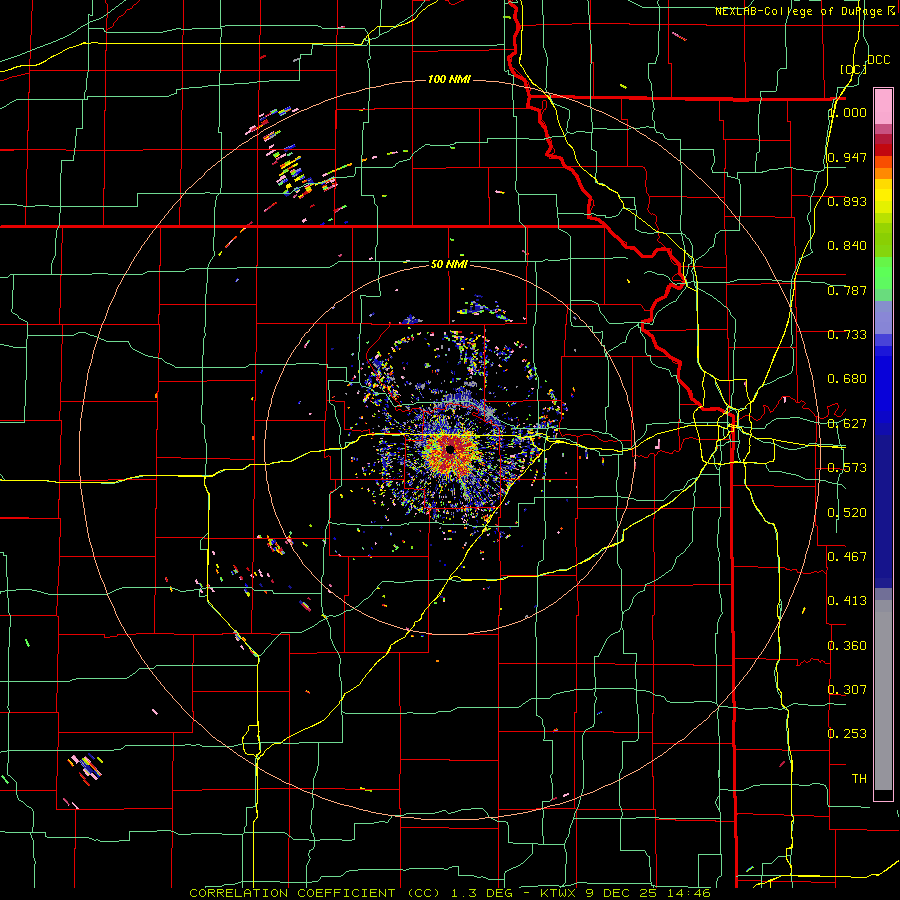
Task: Click the gray low-value segment of the color bar
Action: pos(883,695)
